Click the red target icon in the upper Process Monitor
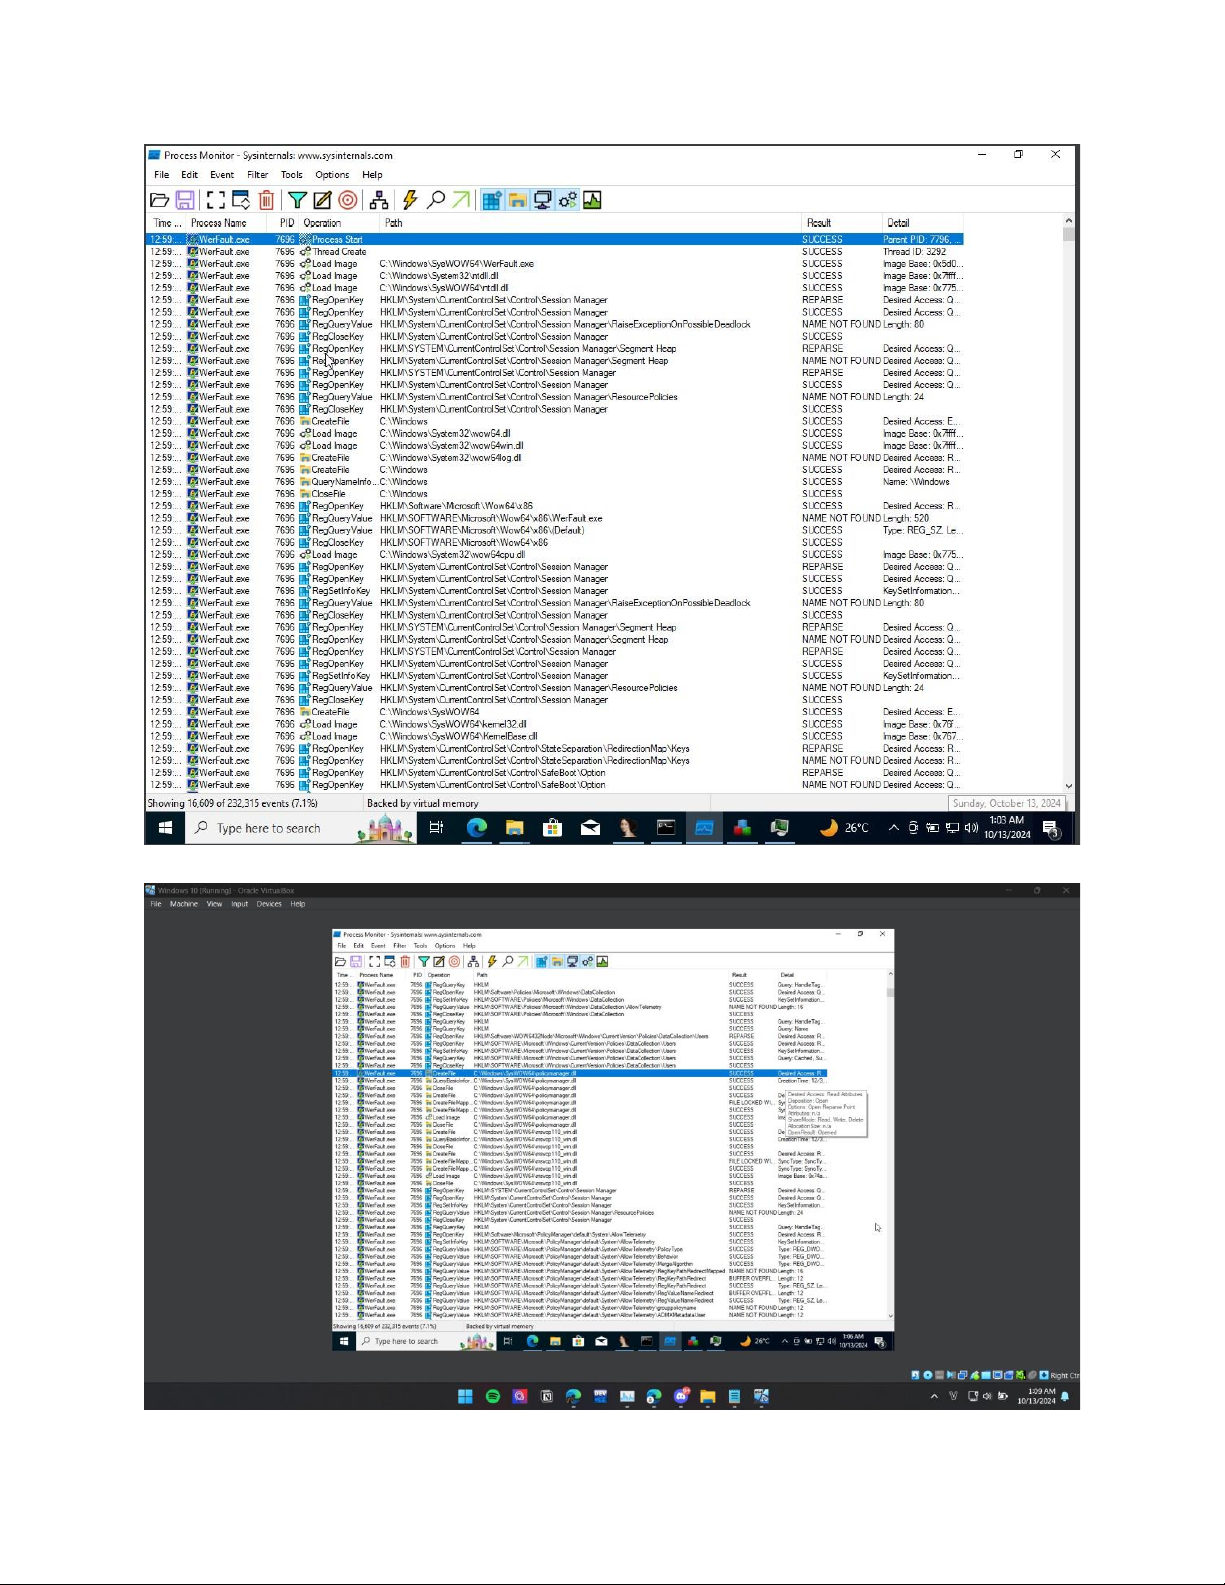Screen dimensions: 1225x1585 347,200
